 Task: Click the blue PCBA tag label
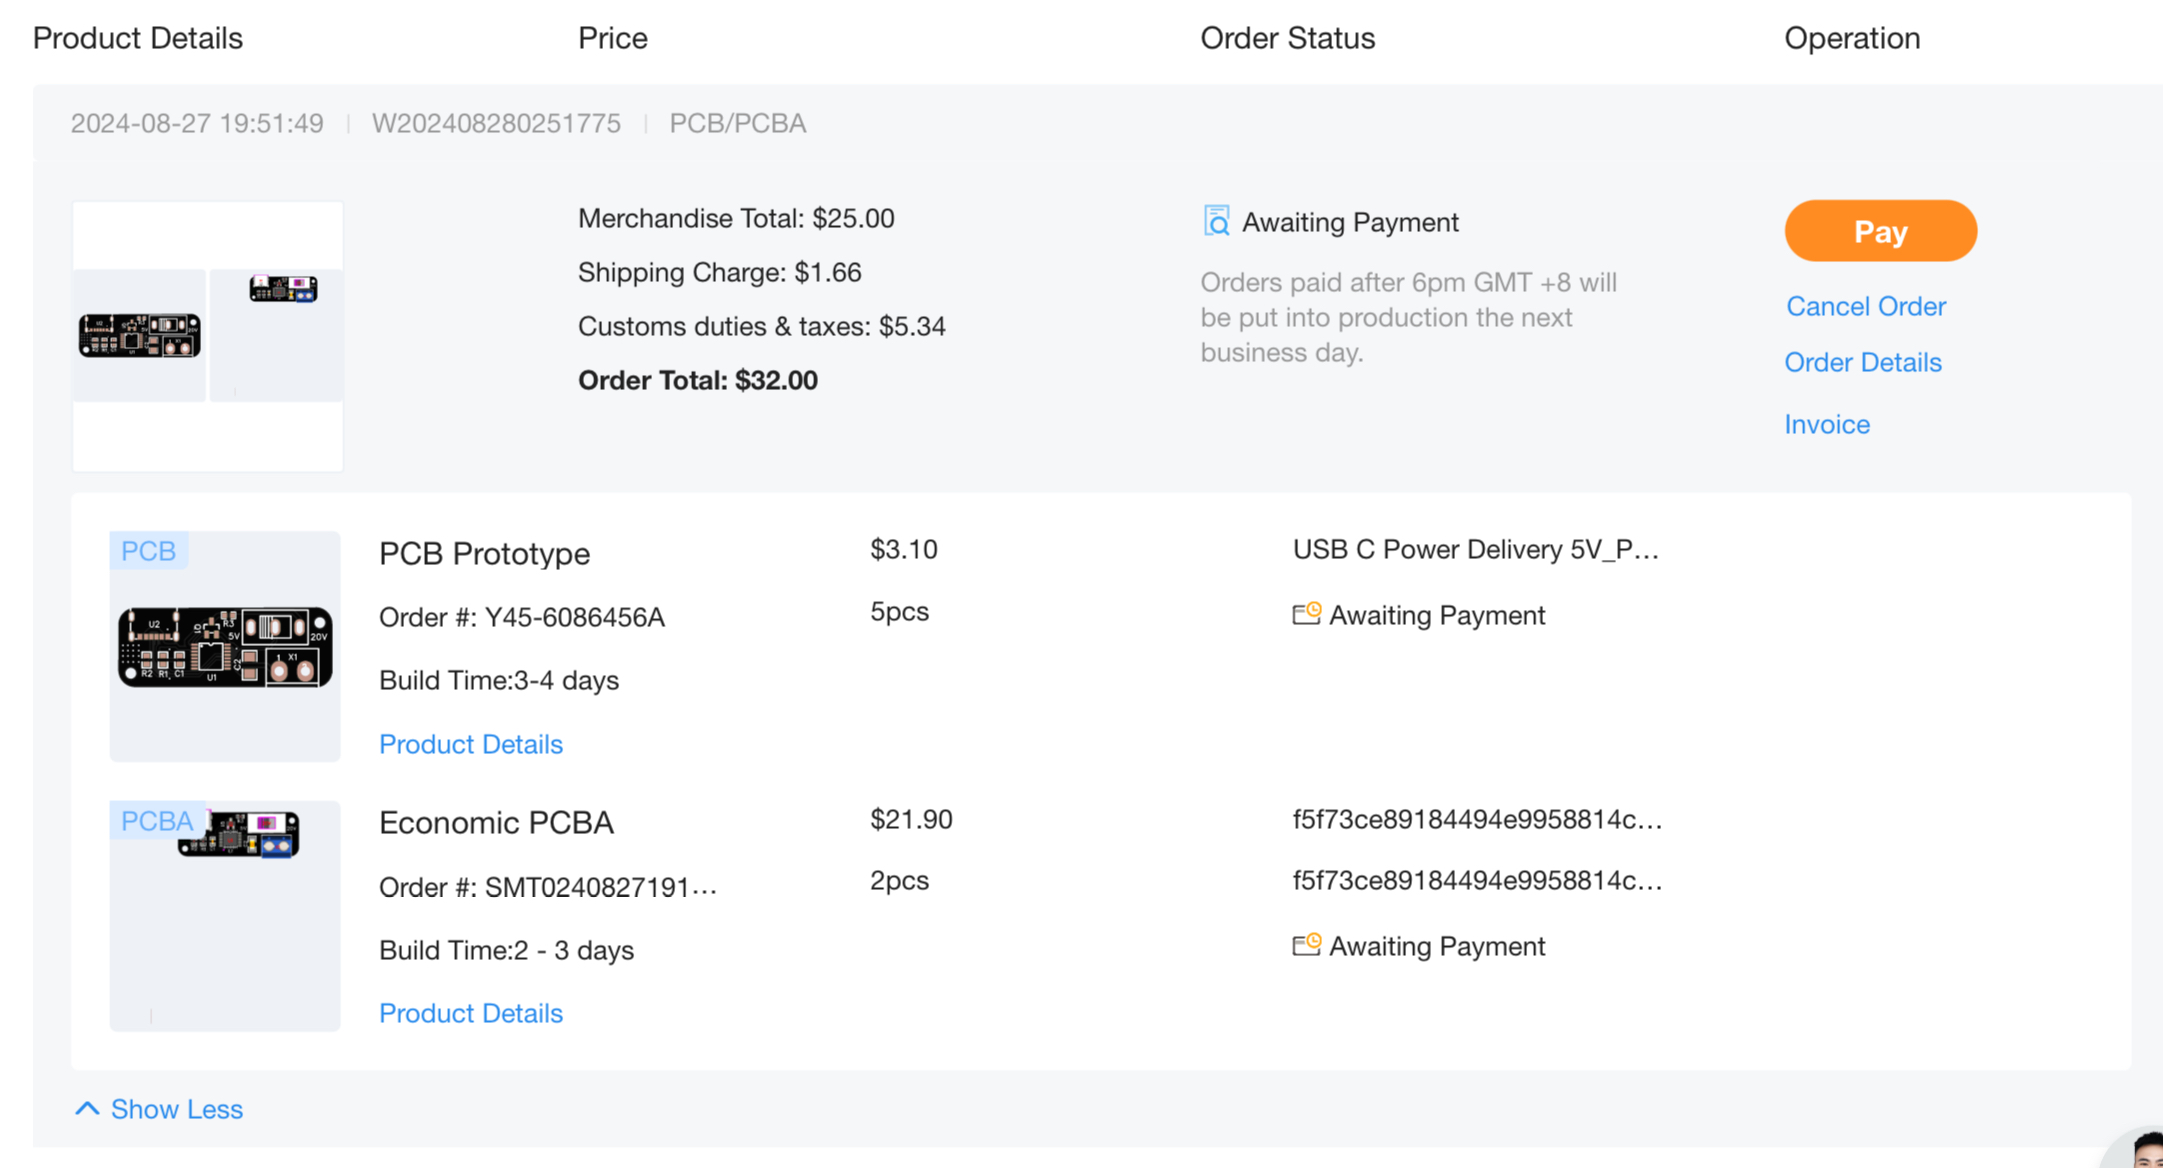tap(156, 821)
